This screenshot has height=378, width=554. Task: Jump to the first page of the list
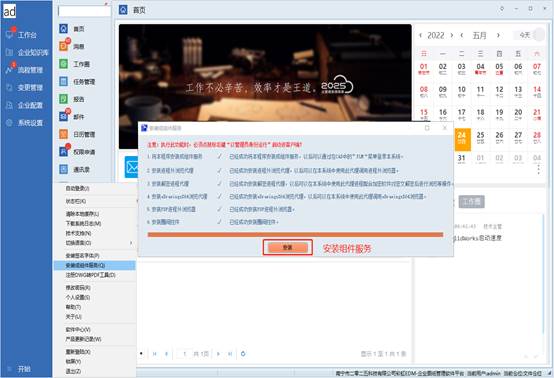(154, 354)
